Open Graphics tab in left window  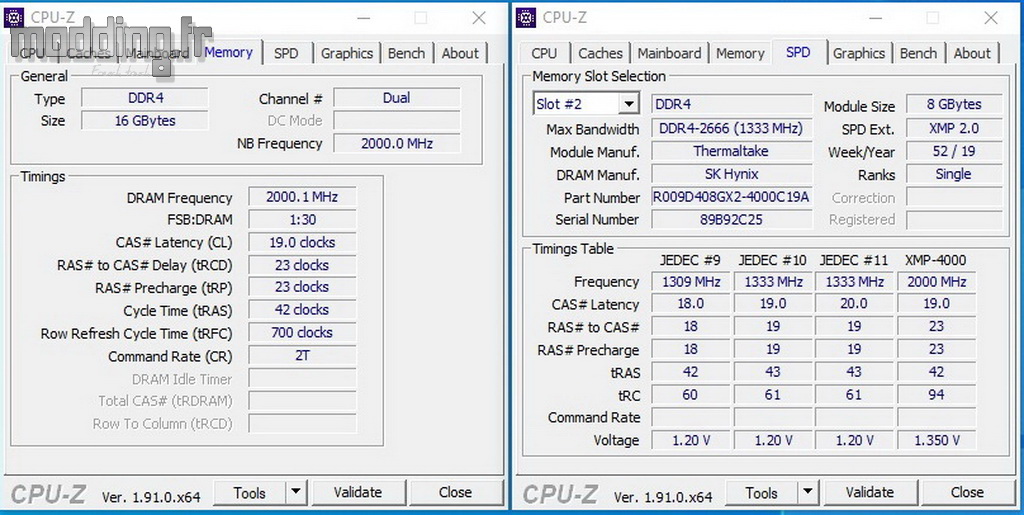point(347,54)
